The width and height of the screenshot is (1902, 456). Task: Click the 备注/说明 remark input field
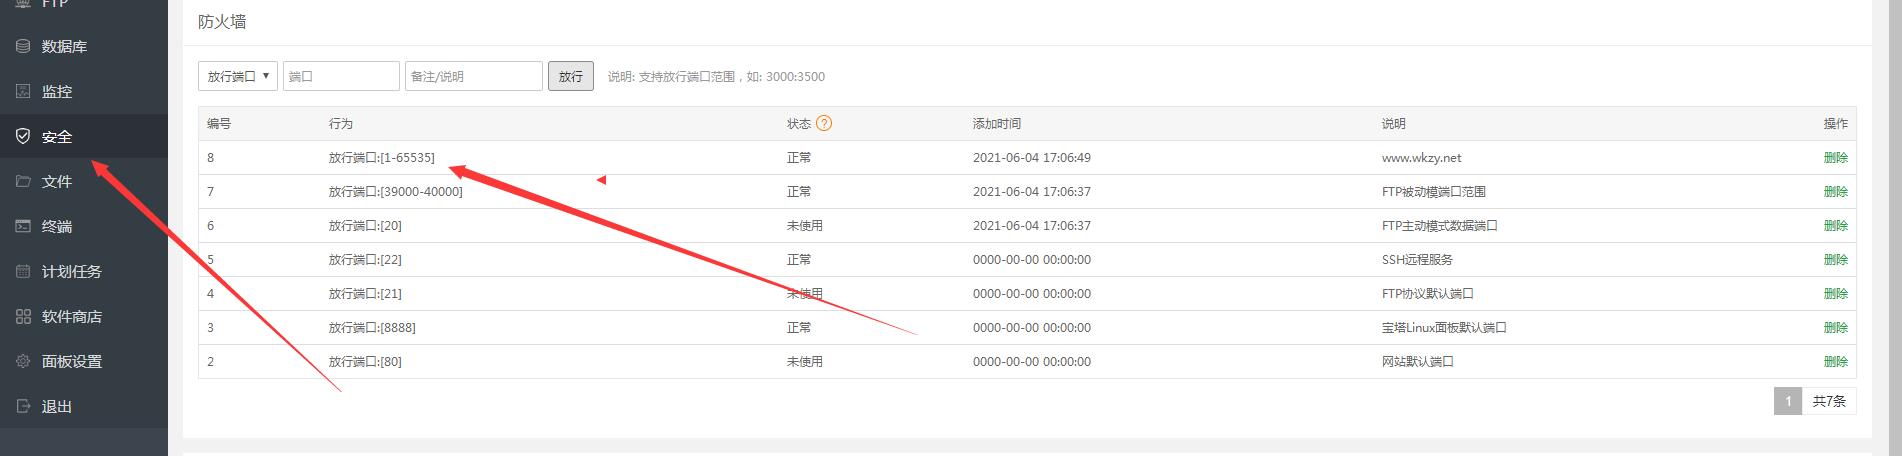point(473,76)
